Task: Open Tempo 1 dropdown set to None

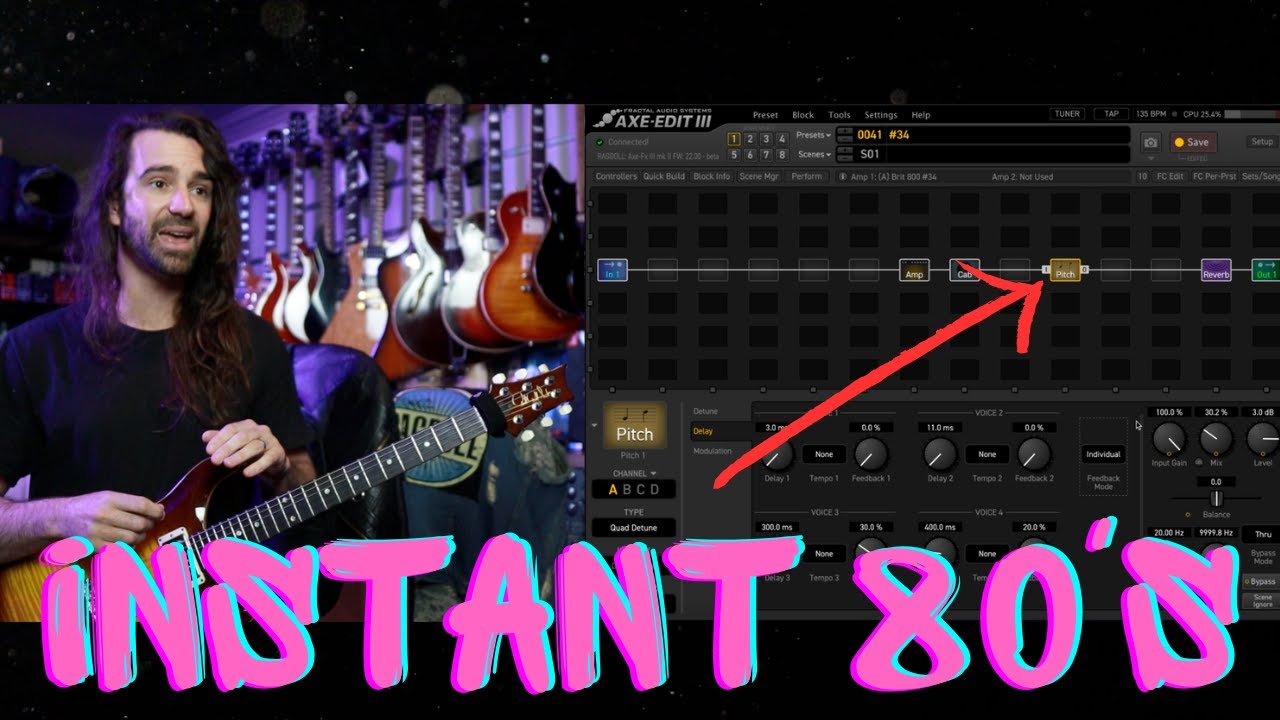Action: pos(824,454)
